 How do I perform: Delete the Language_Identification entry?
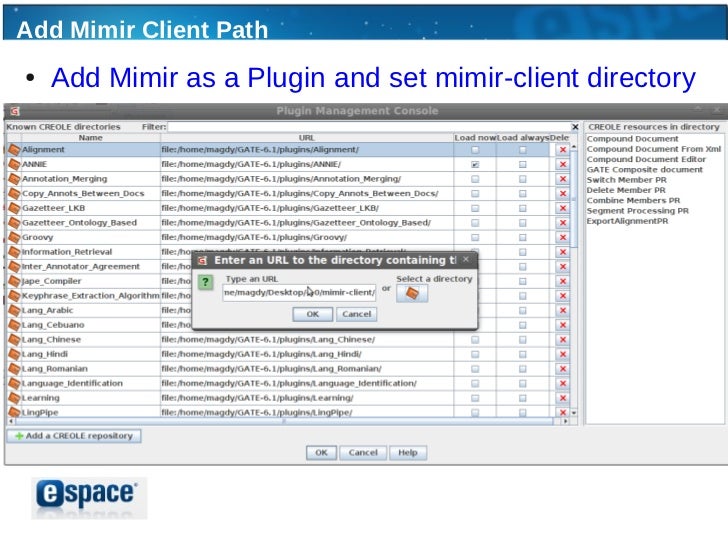[563, 384]
